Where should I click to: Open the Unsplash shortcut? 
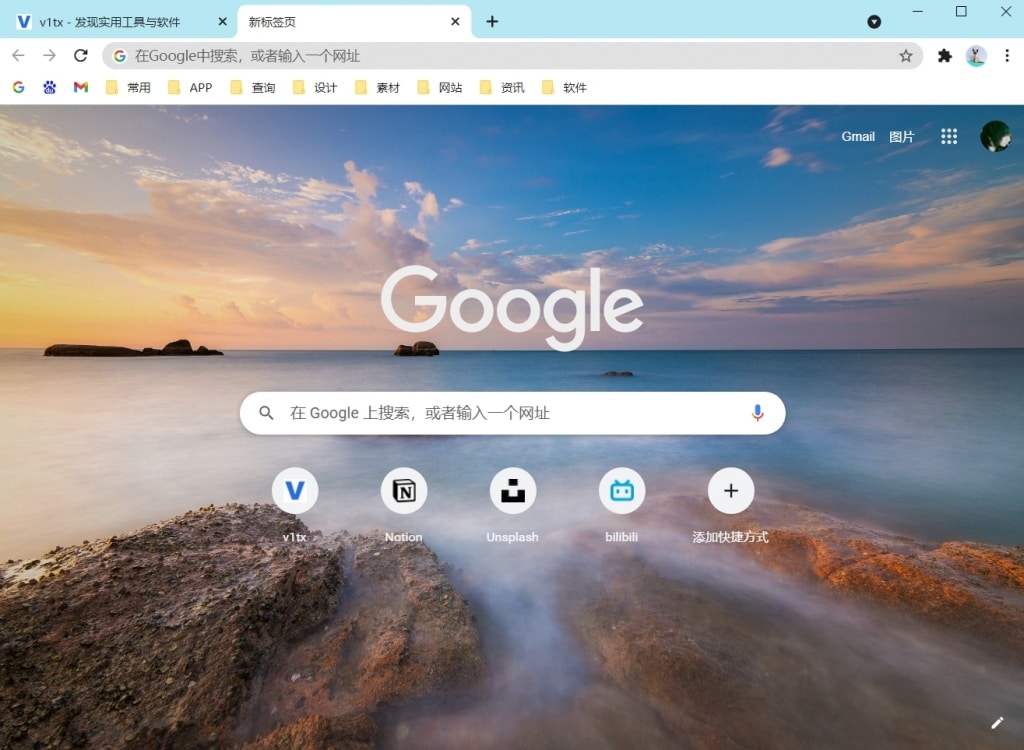point(513,506)
